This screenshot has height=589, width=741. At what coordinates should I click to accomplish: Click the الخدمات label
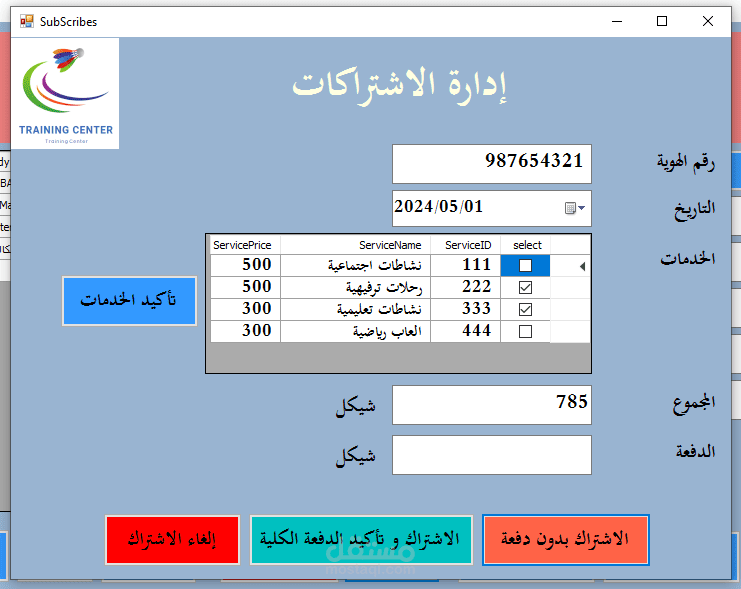tap(688, 258)
